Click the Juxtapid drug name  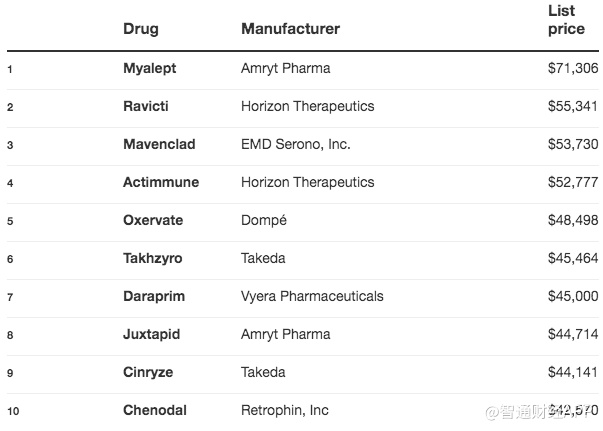pos(153,334)
